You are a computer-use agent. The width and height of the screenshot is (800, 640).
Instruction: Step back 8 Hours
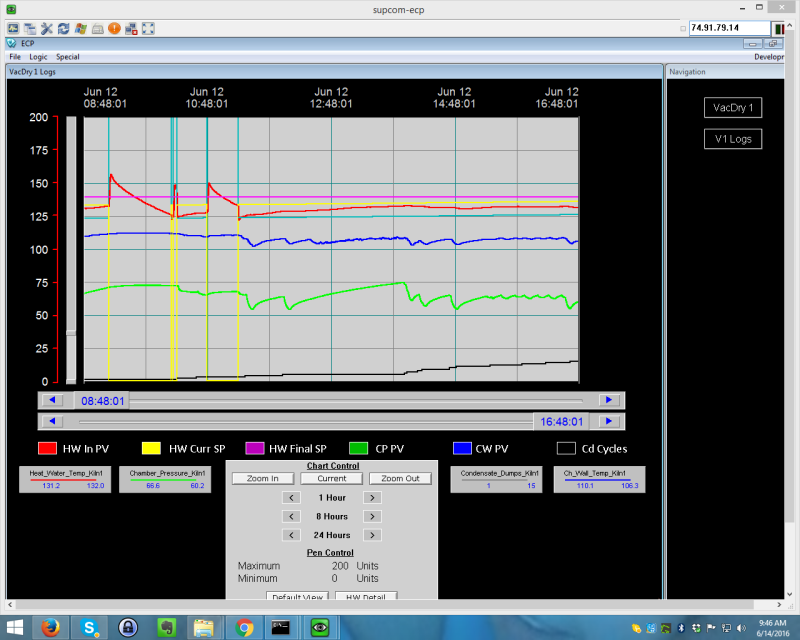coord(291,516)
